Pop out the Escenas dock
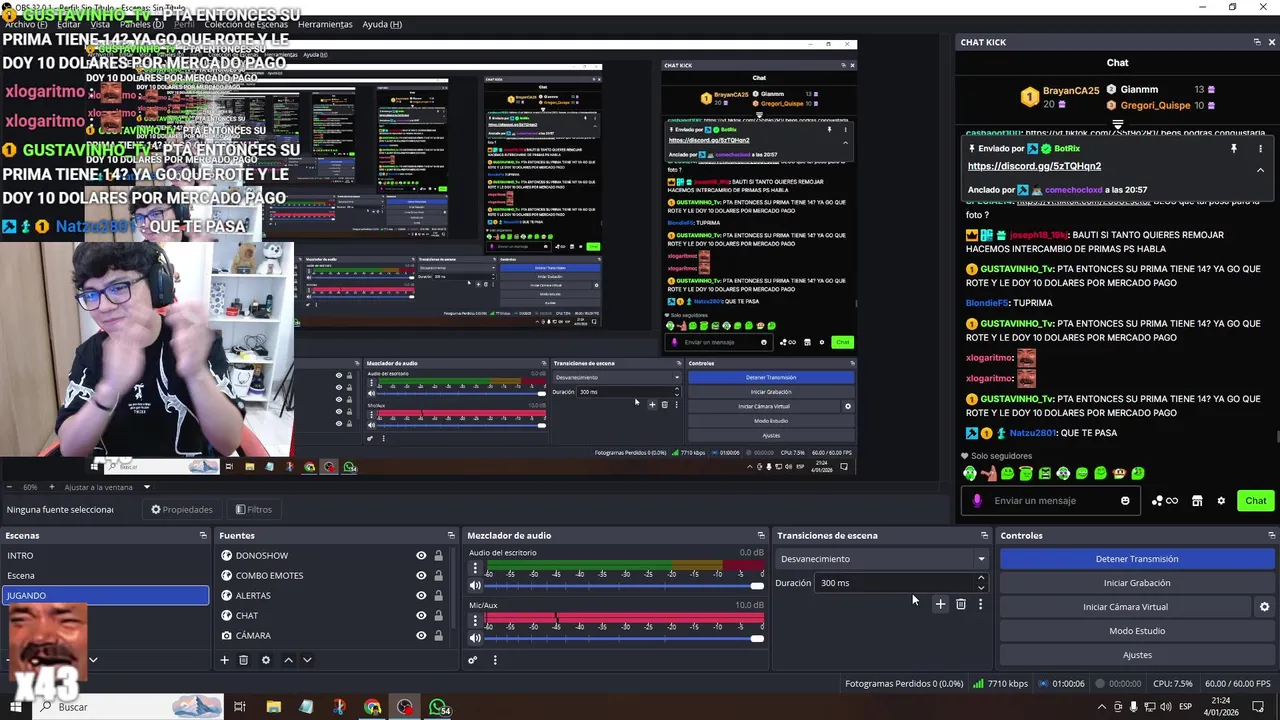1280x720 pixels. pos(203,536)
